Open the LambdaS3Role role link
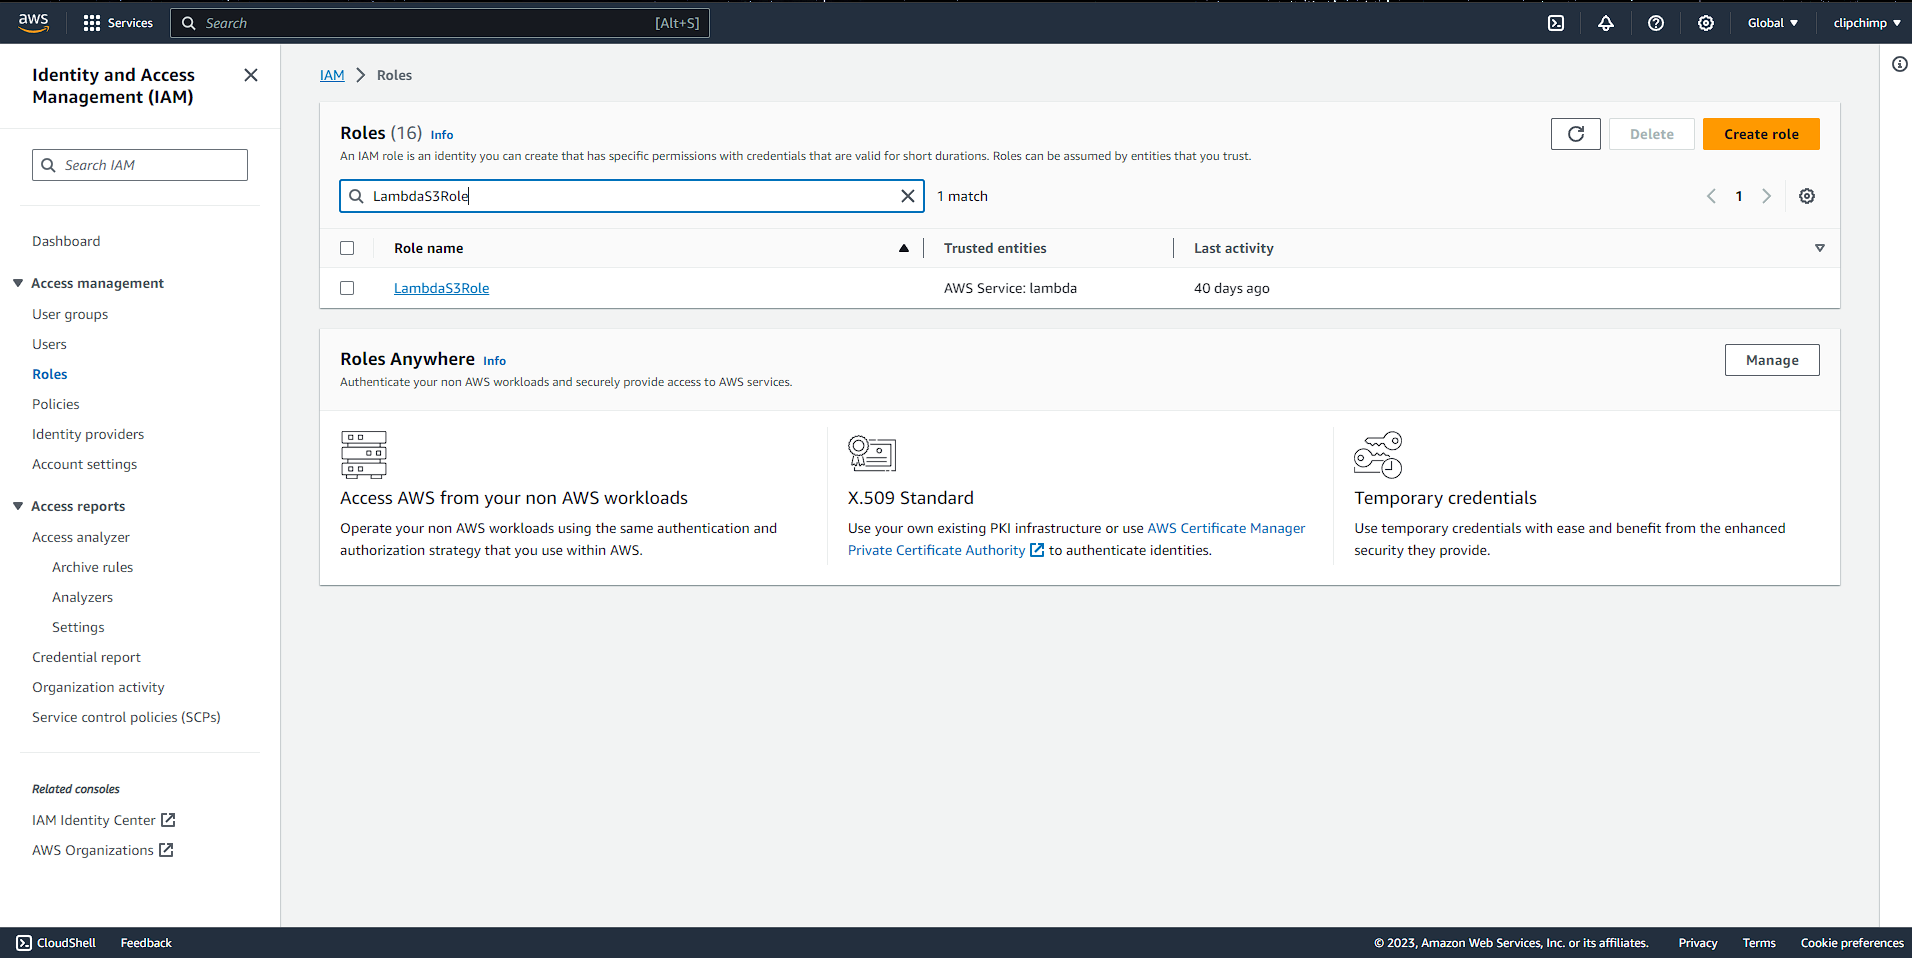 click(442, 288)
